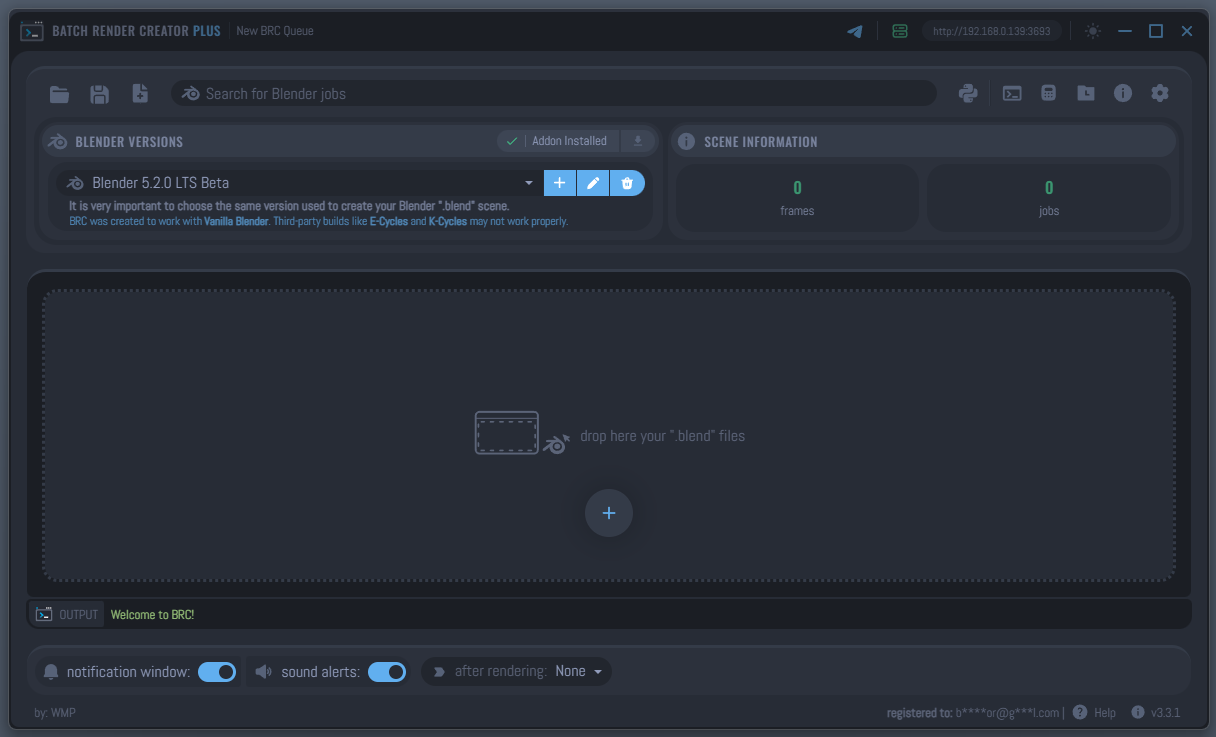This screenshot has width=1216, height=737.
Task: Open the after rendering None dropdown
Action: 581,671
